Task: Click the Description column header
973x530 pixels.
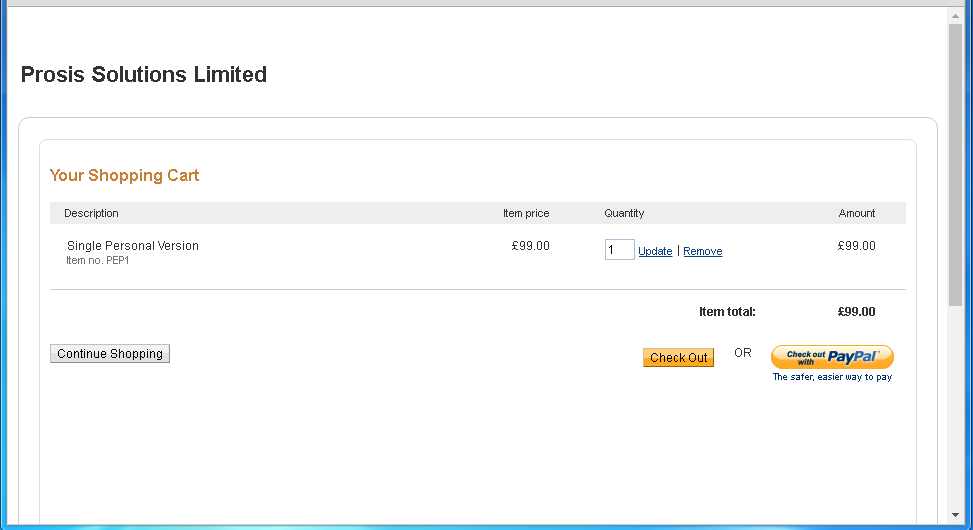Action: pos(91,213)
